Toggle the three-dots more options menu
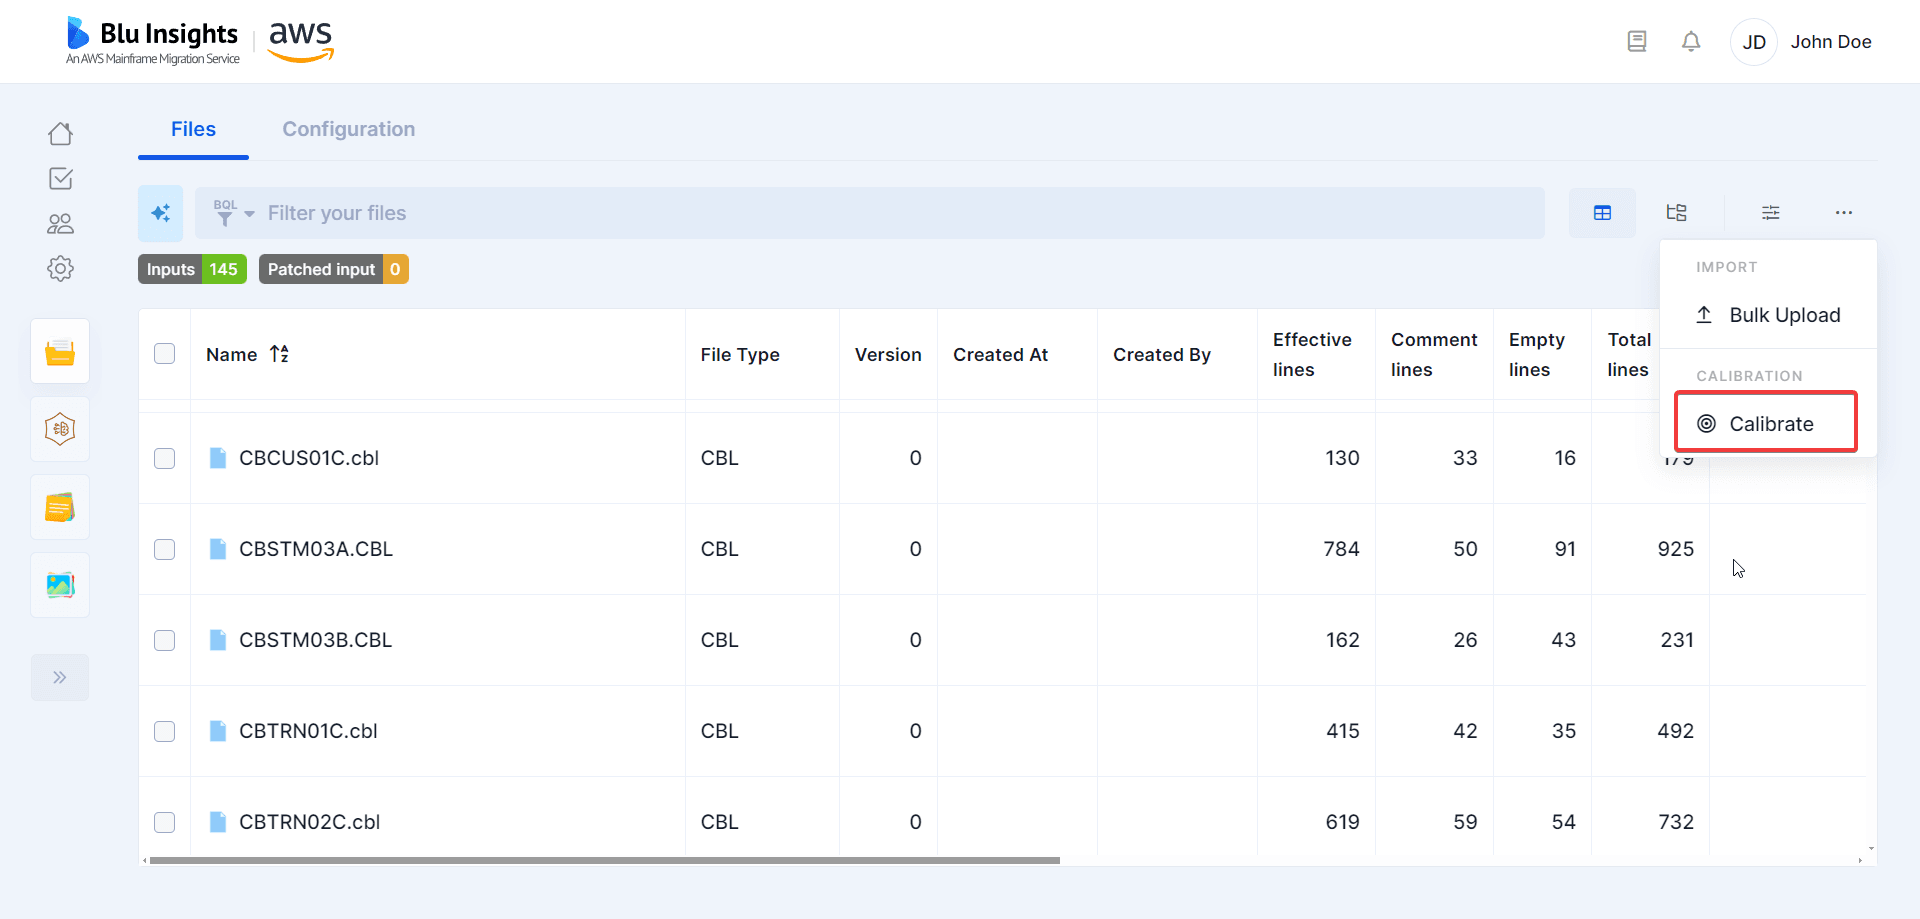Screen dimensions: 1920x919 [x=1844, y=213]
